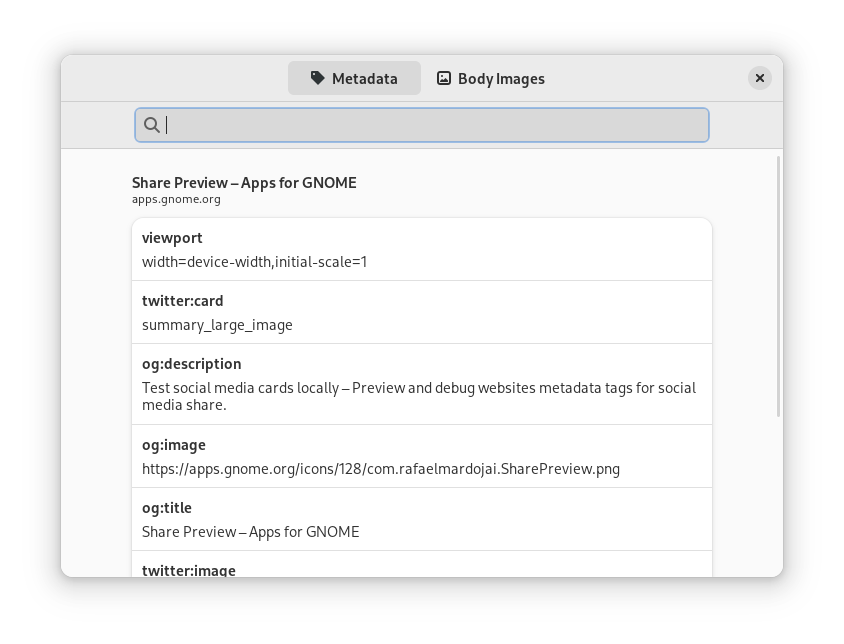The width and height of the screenshot is (844, 644).
Task: Focus the metadata search field
Action: (421, 125)
